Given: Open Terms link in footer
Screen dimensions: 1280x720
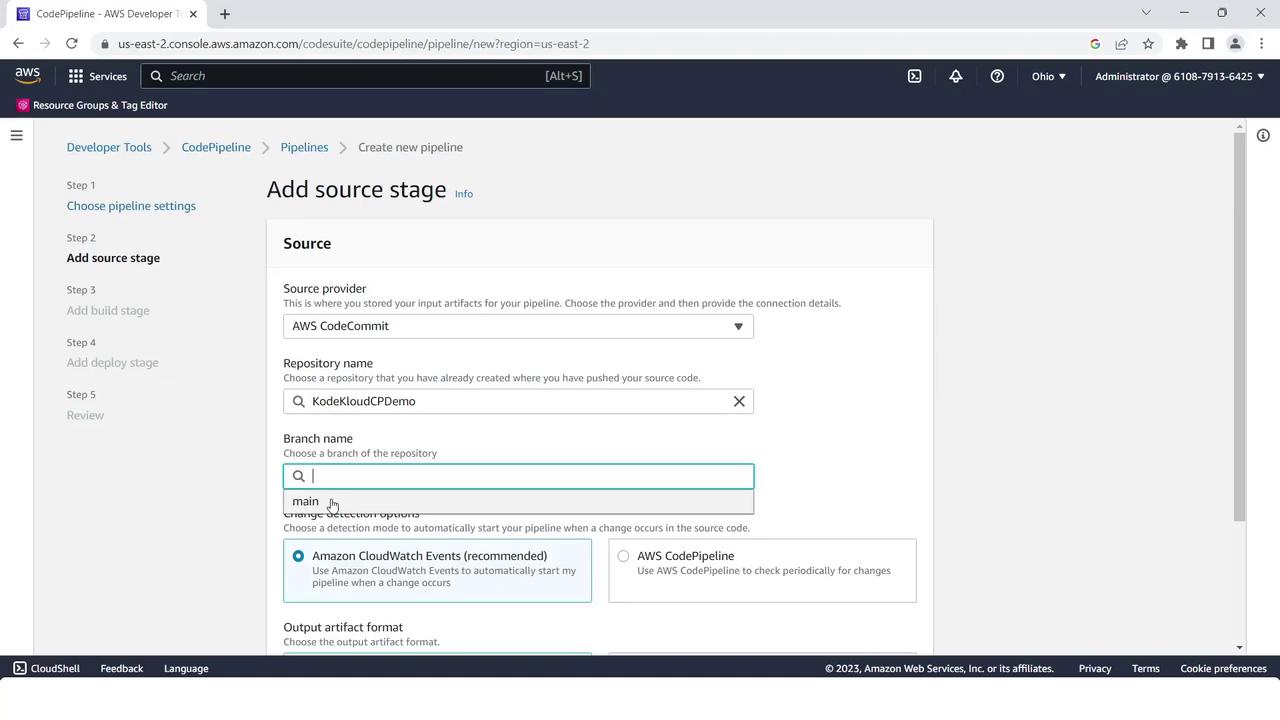Looking at the screenshot, I should (1146, 668).
